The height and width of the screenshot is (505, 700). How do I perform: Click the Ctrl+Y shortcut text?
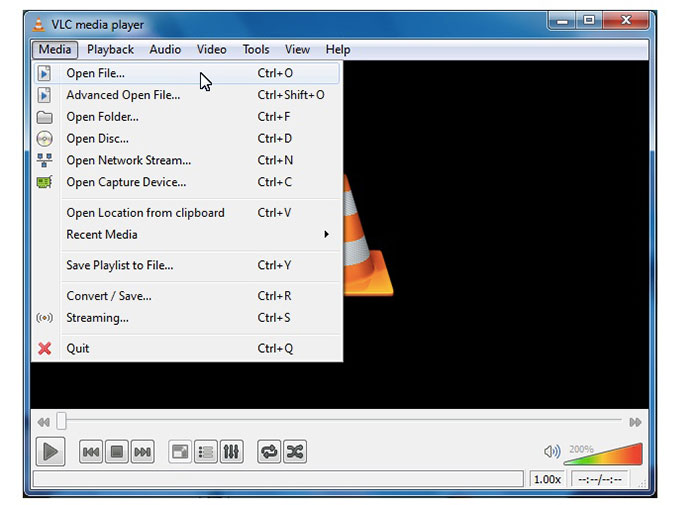coord(274,265)
